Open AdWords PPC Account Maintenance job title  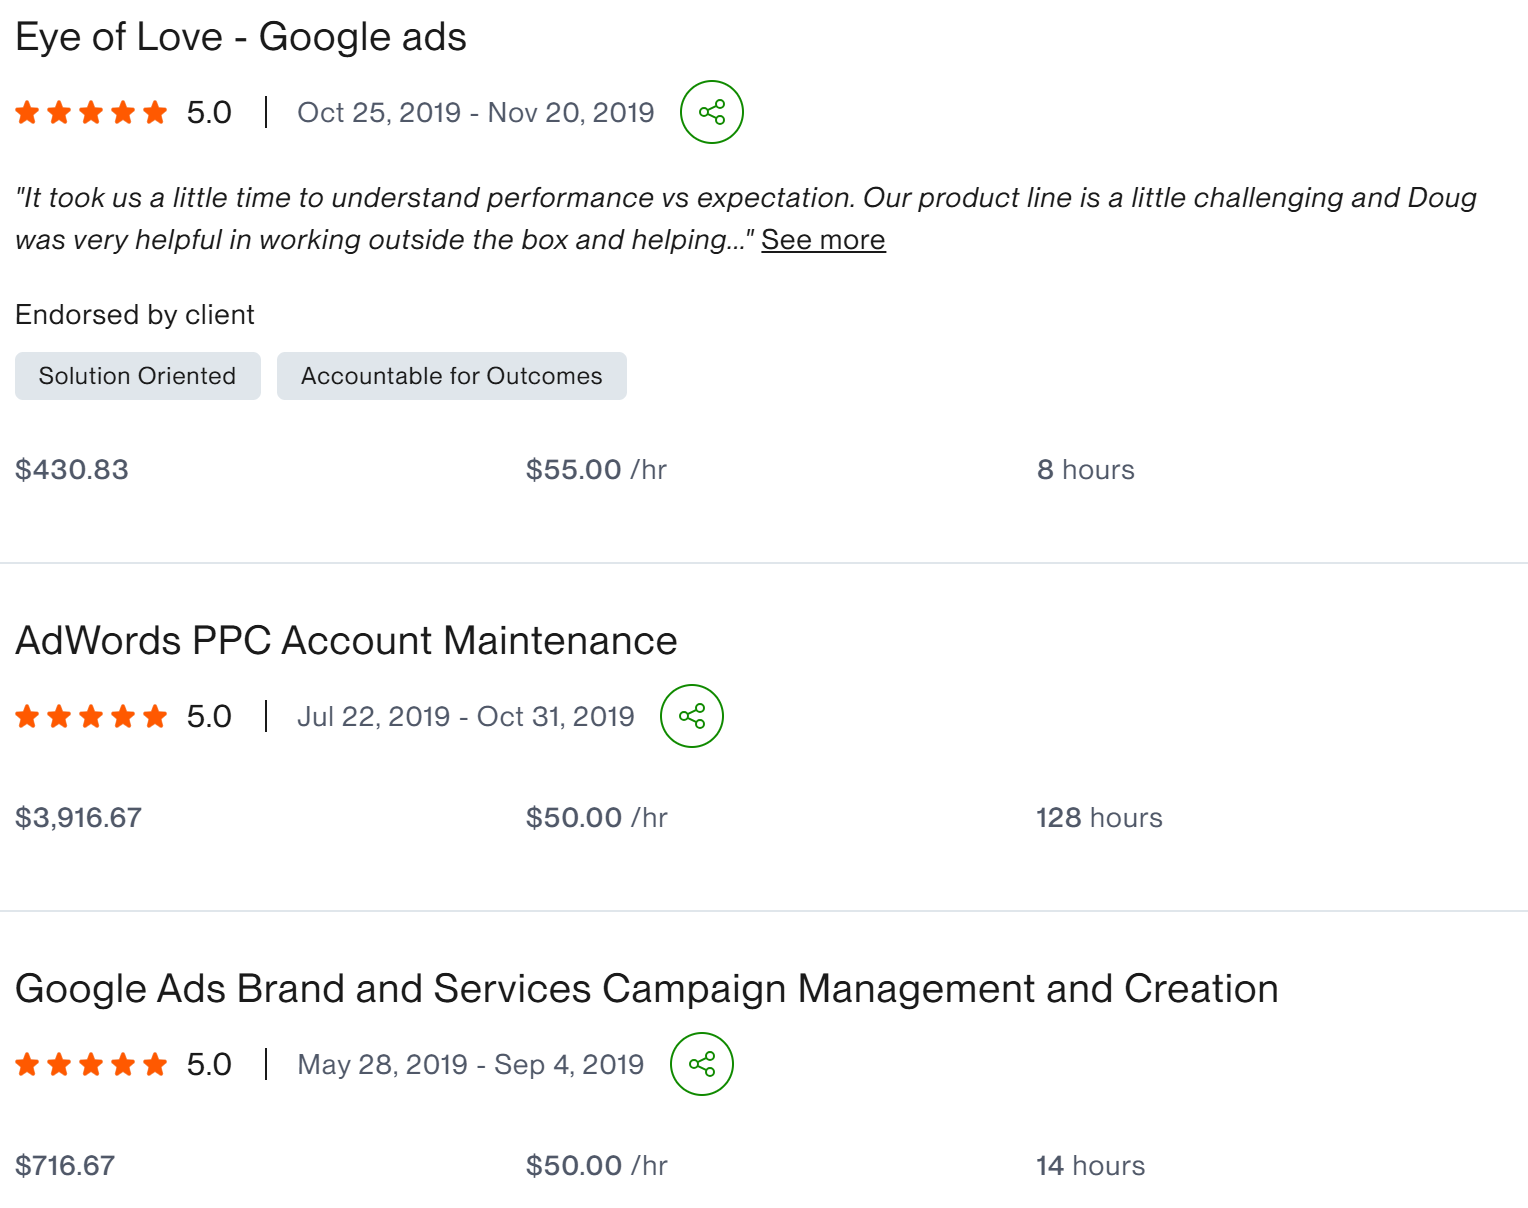pos(346,641)
